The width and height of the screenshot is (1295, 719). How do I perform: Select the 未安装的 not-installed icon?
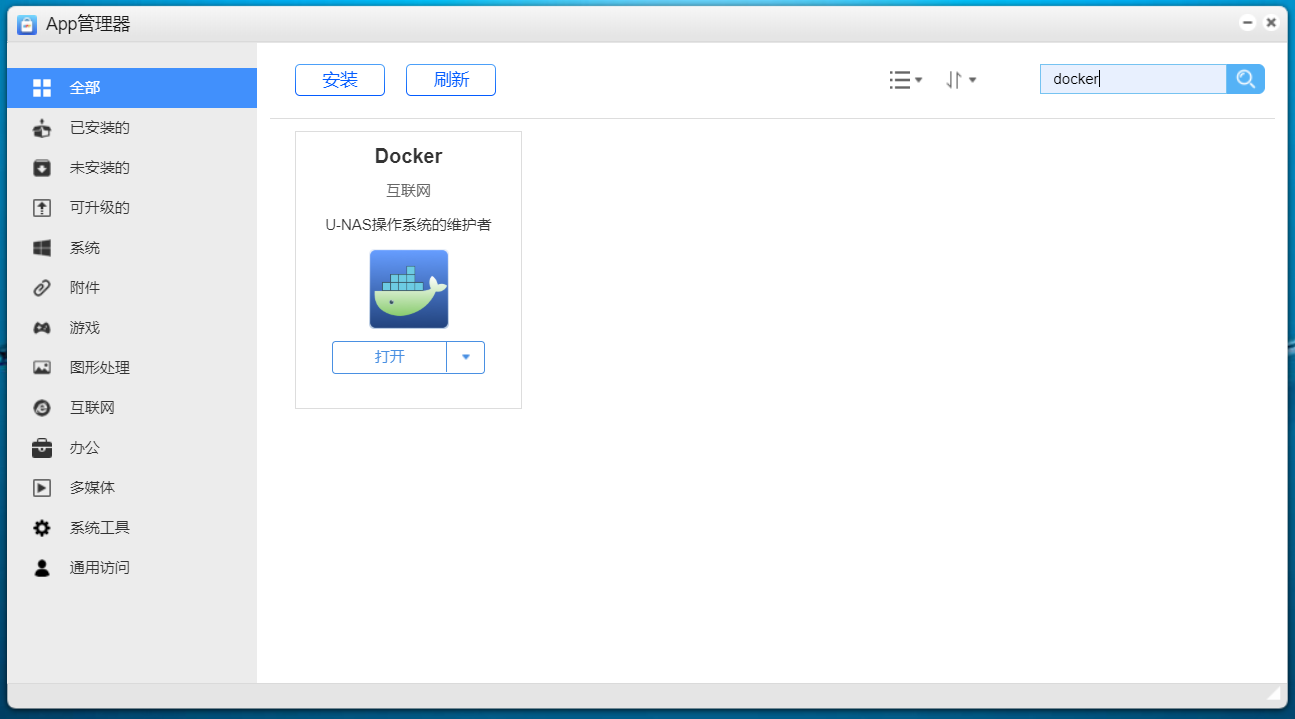coord(42,168)
